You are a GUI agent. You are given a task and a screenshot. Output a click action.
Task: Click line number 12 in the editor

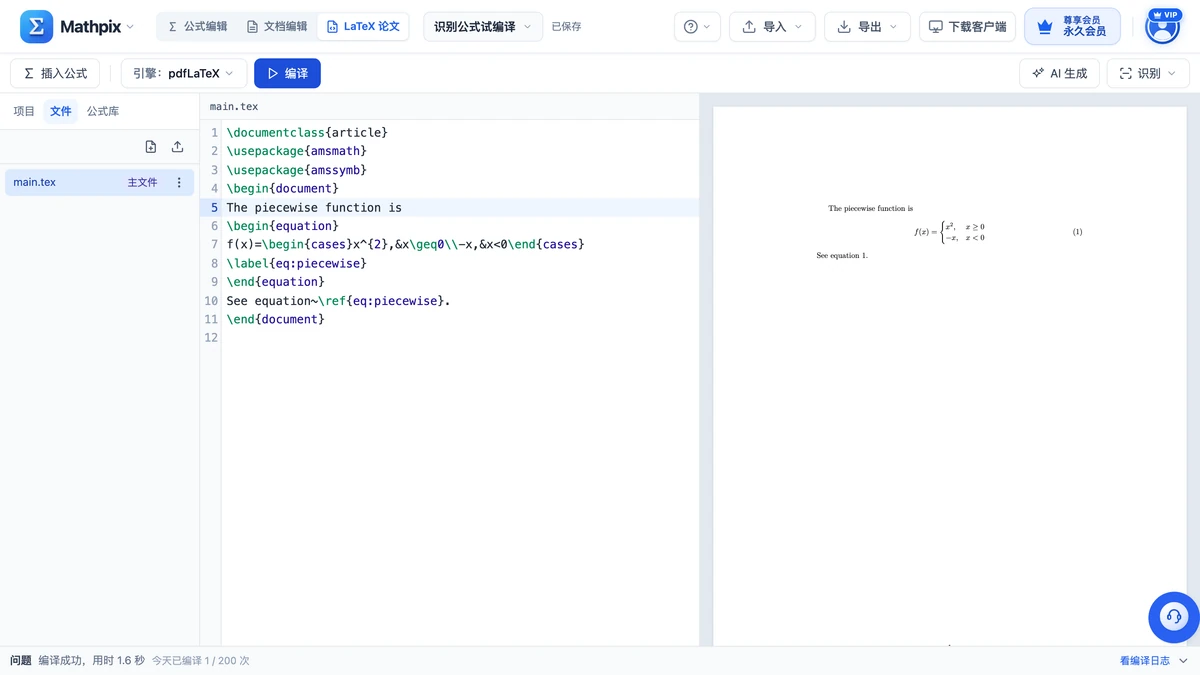211,338
